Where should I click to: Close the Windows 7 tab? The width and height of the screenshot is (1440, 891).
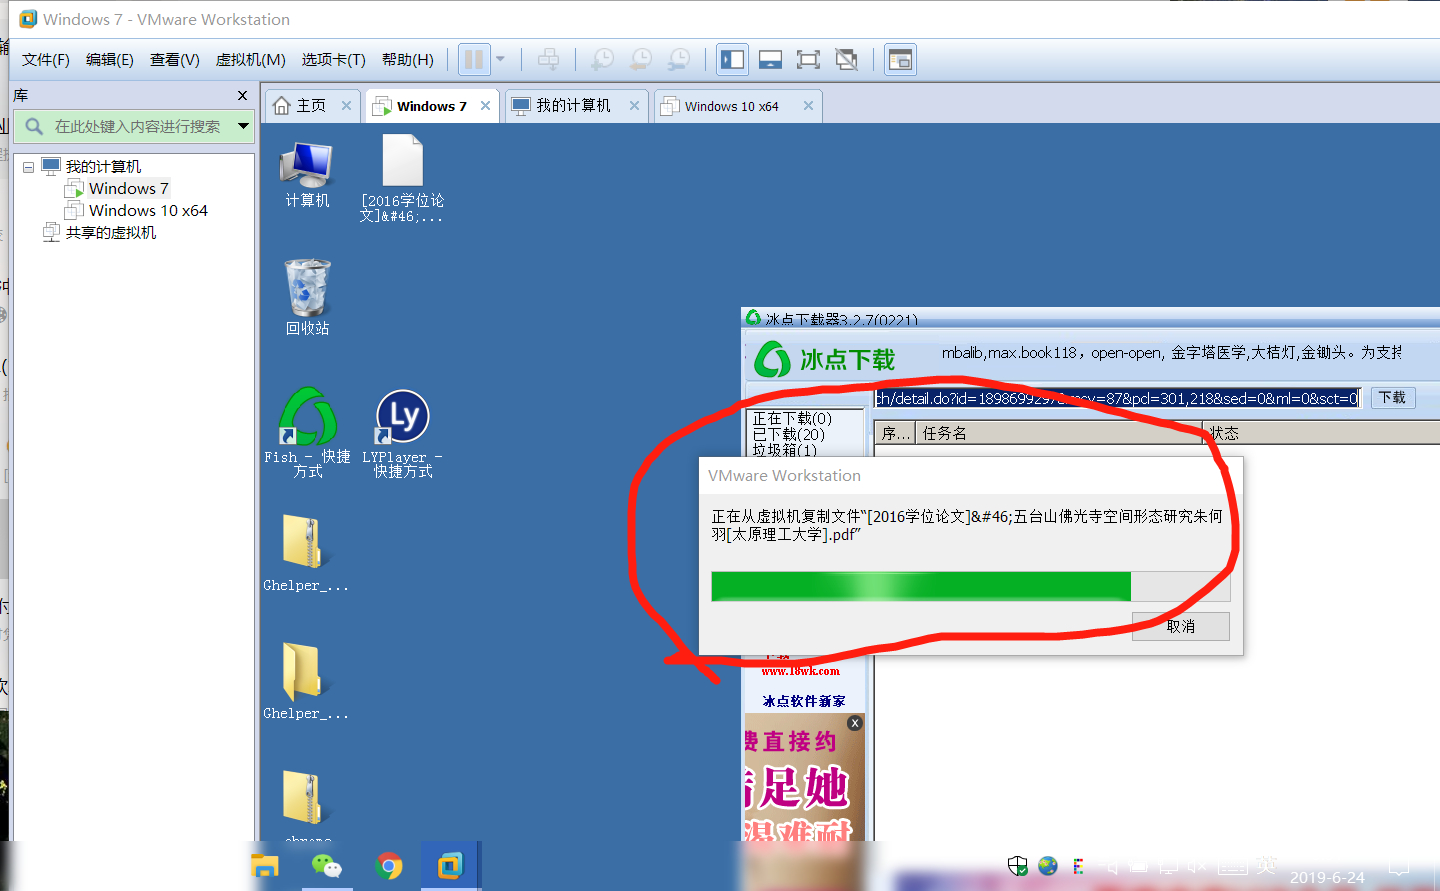[485, 106]
